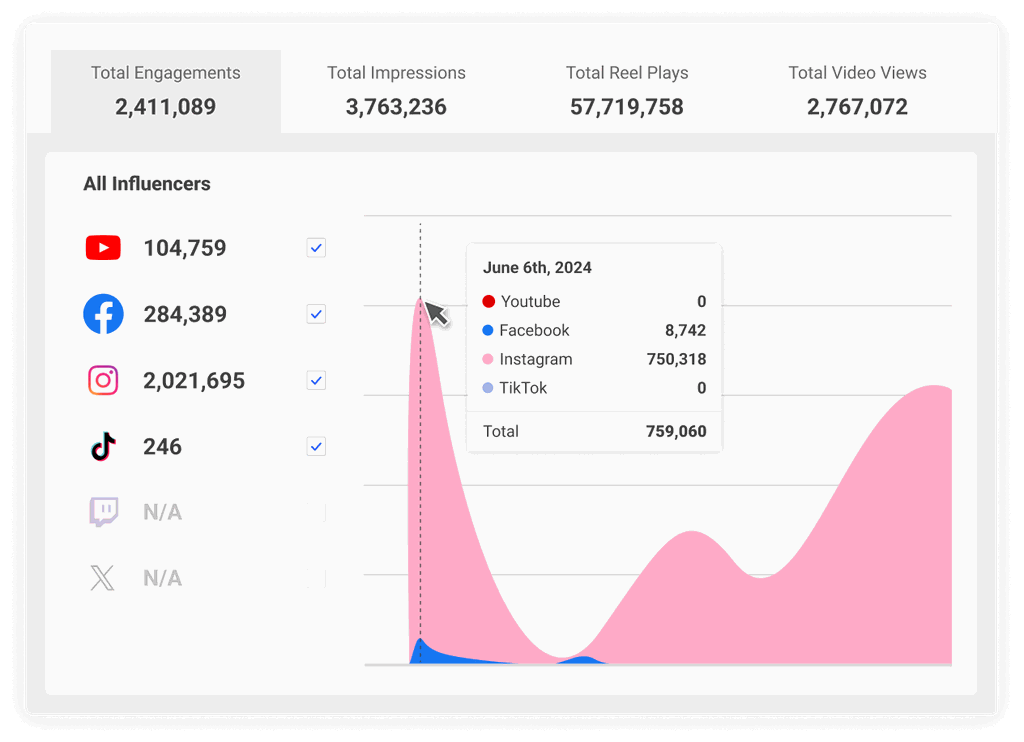The width and height of the screenshot is (1024, 742).
Task: Disable the Instagram series checkbox
Action: click(316, 381)
